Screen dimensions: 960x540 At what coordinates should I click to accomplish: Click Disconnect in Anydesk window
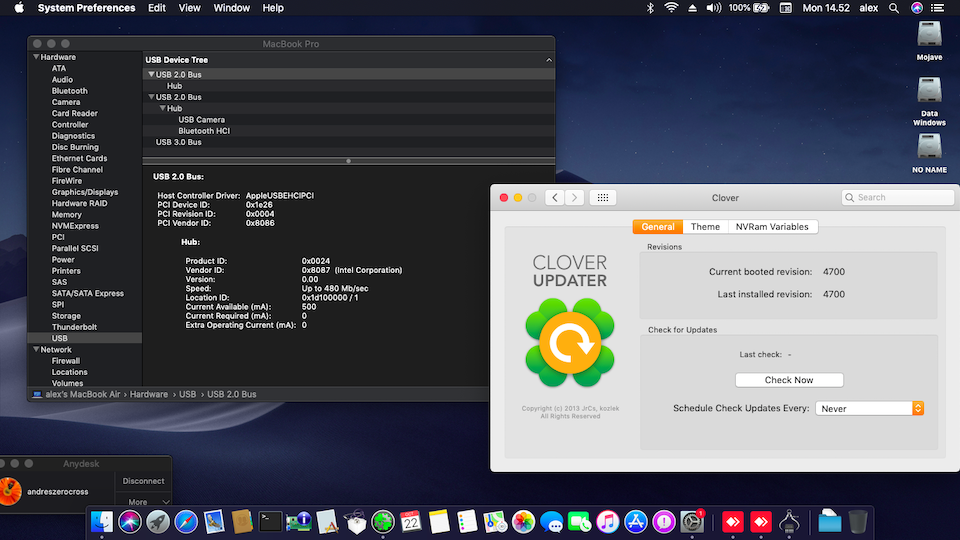point(143,481)
